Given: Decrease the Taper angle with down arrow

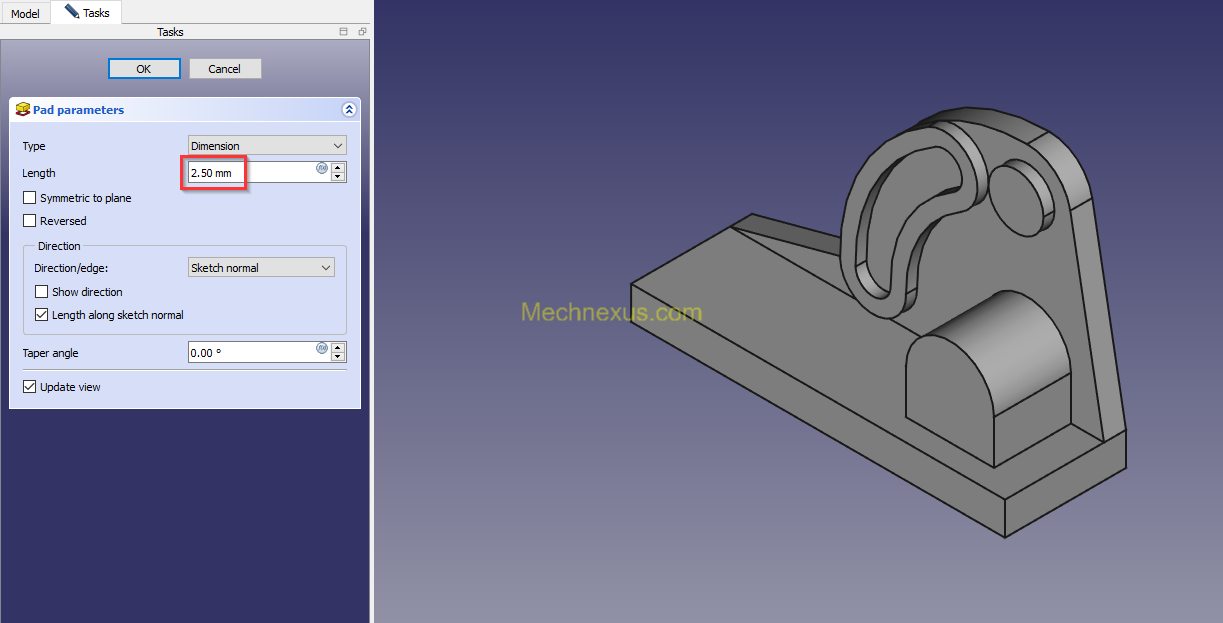Looking at the screenshot, I should (x=338, y=357).
